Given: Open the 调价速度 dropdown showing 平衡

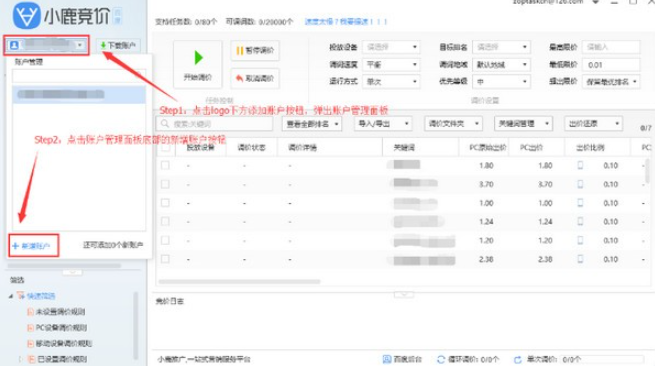Looking at the screenshot, I should point(391,64).
